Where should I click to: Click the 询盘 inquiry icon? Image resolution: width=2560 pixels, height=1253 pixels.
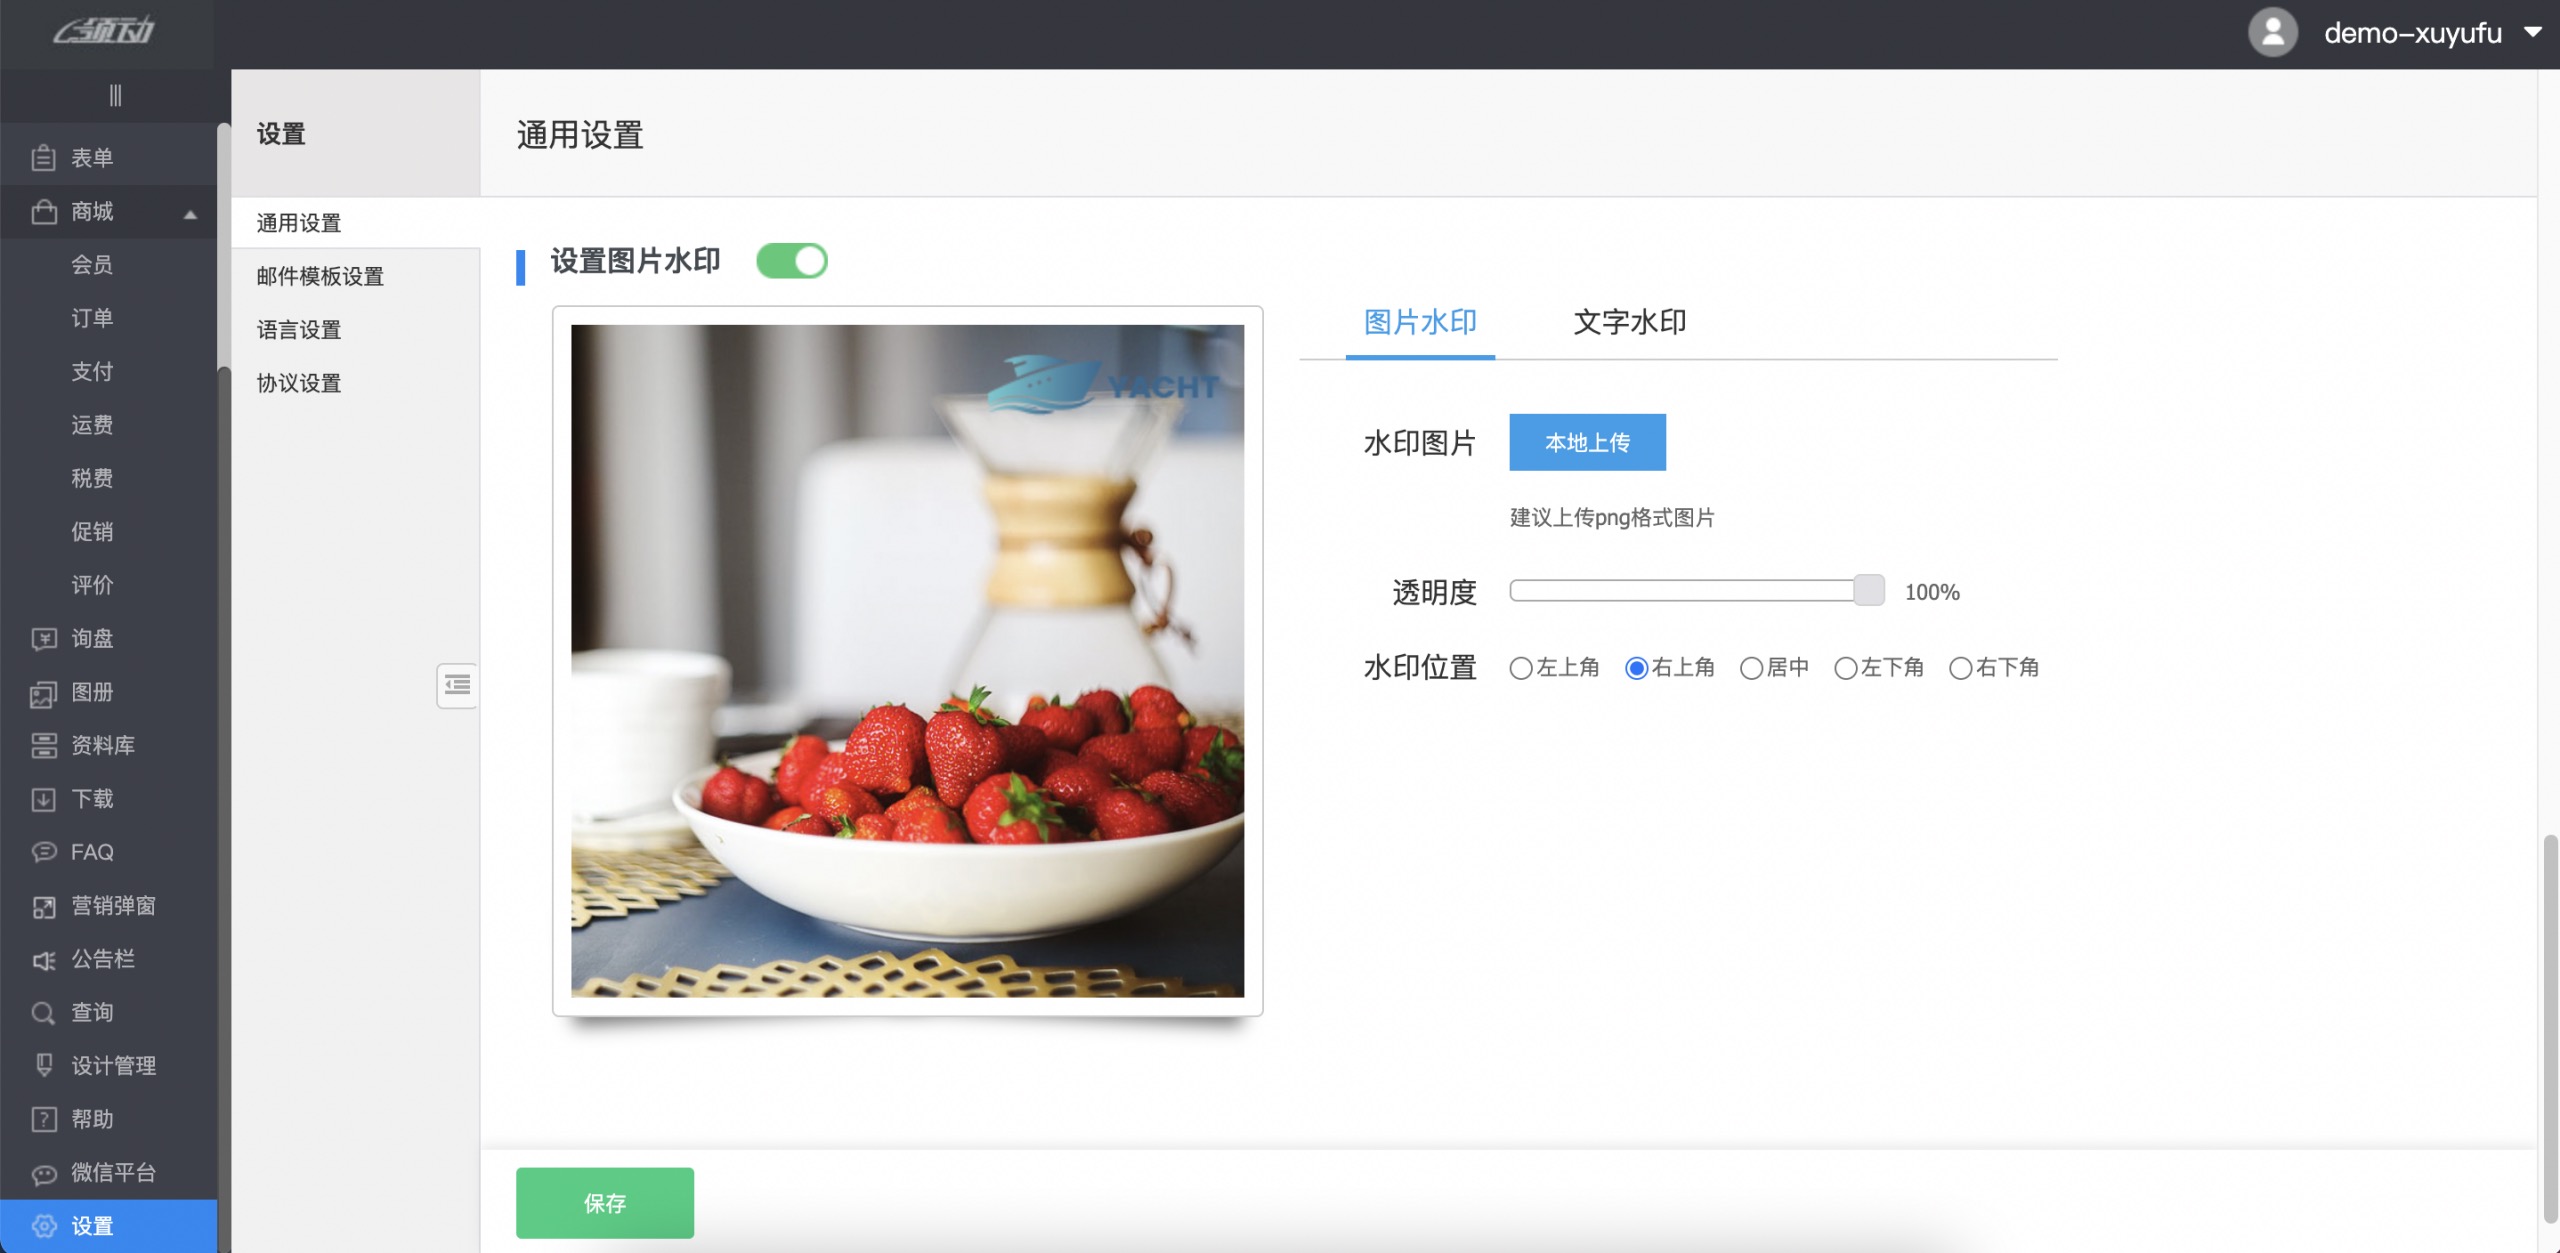(43, 639)
